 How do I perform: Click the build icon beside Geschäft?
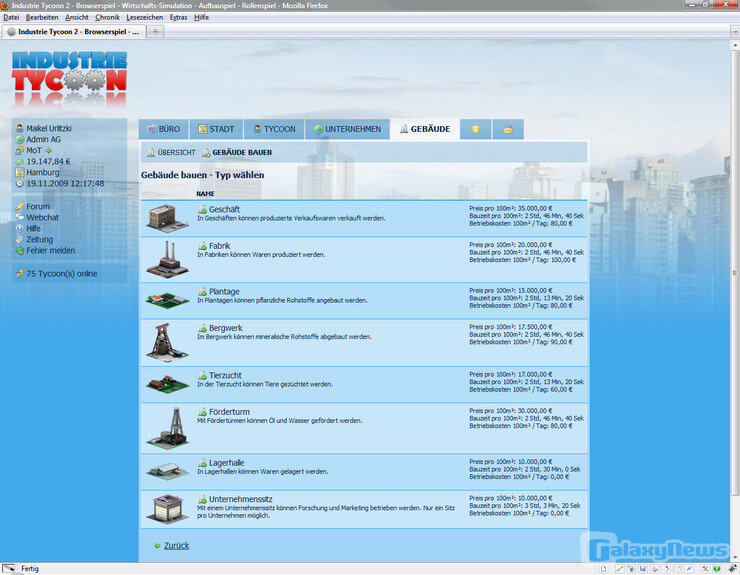click(x=202, y=209)
